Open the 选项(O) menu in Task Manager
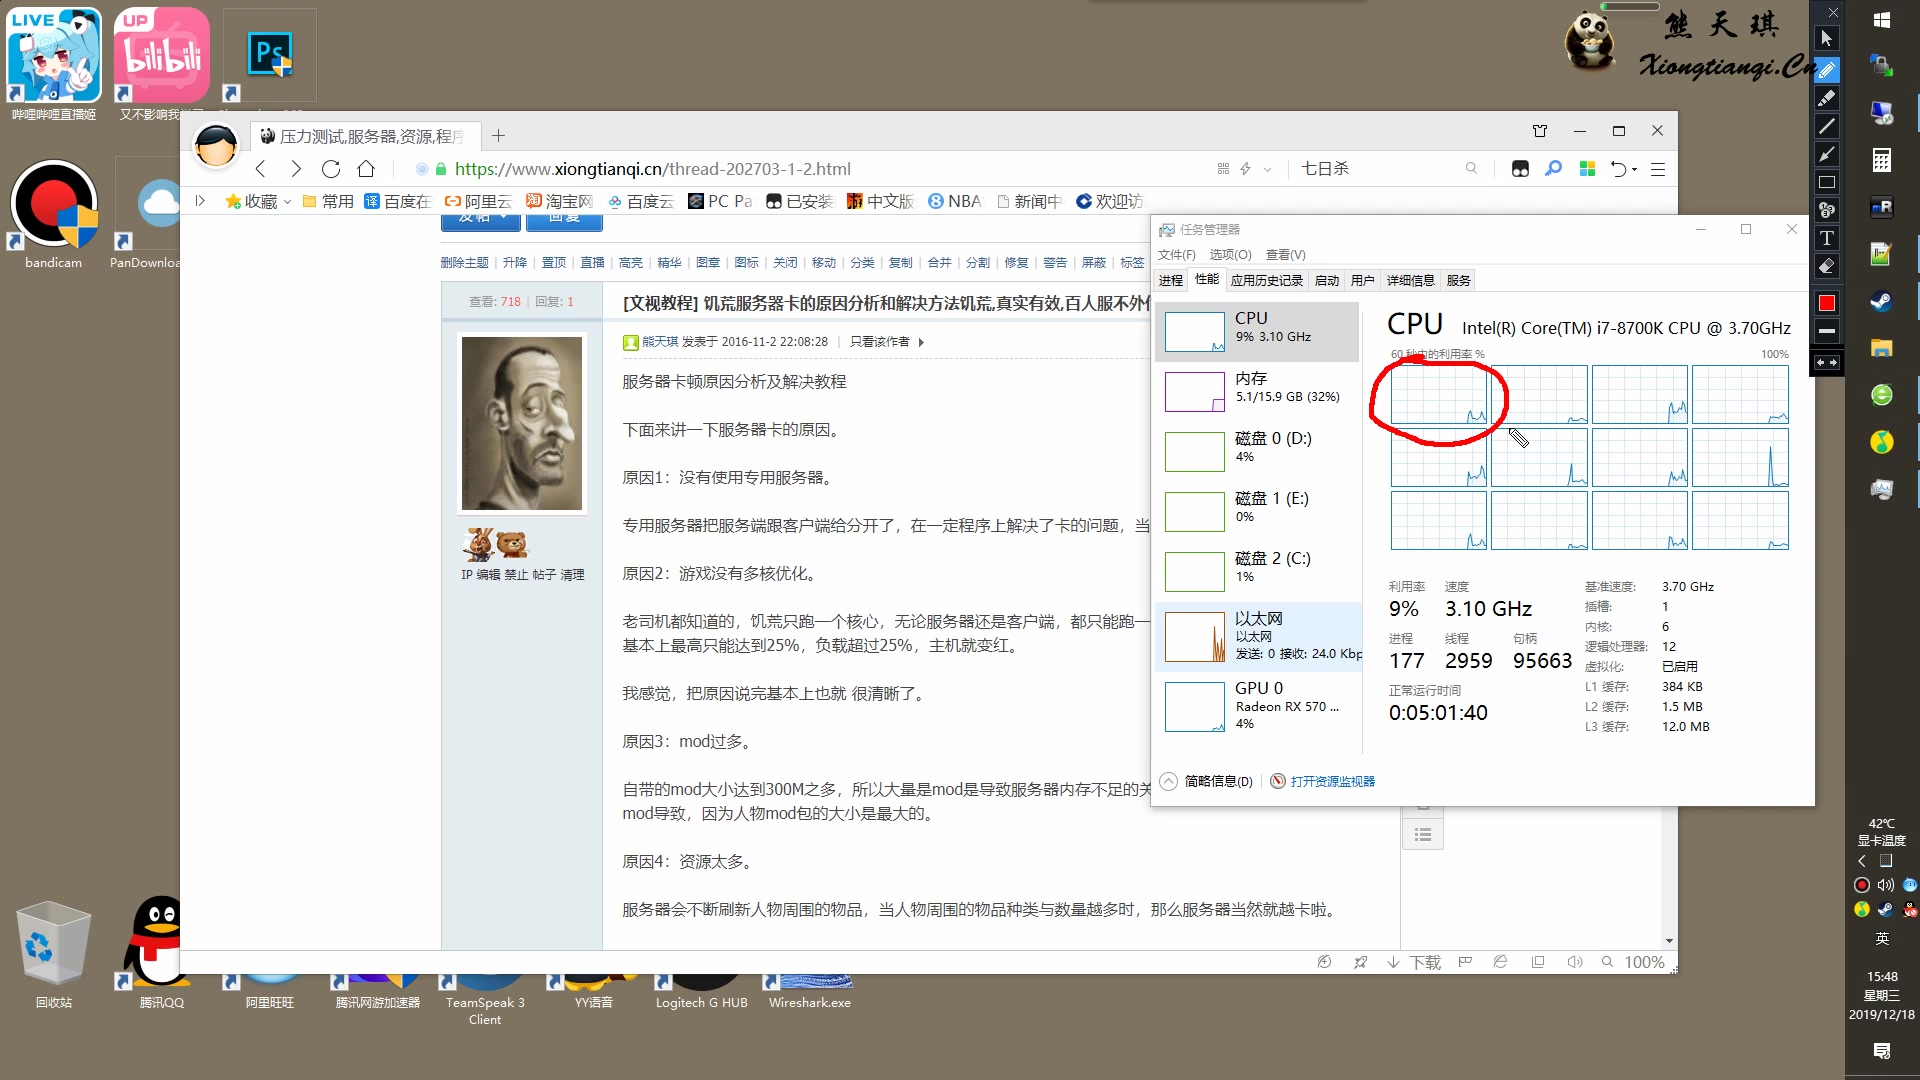Viewport: 1920px width, 1080px height. tap(1229, 255)
